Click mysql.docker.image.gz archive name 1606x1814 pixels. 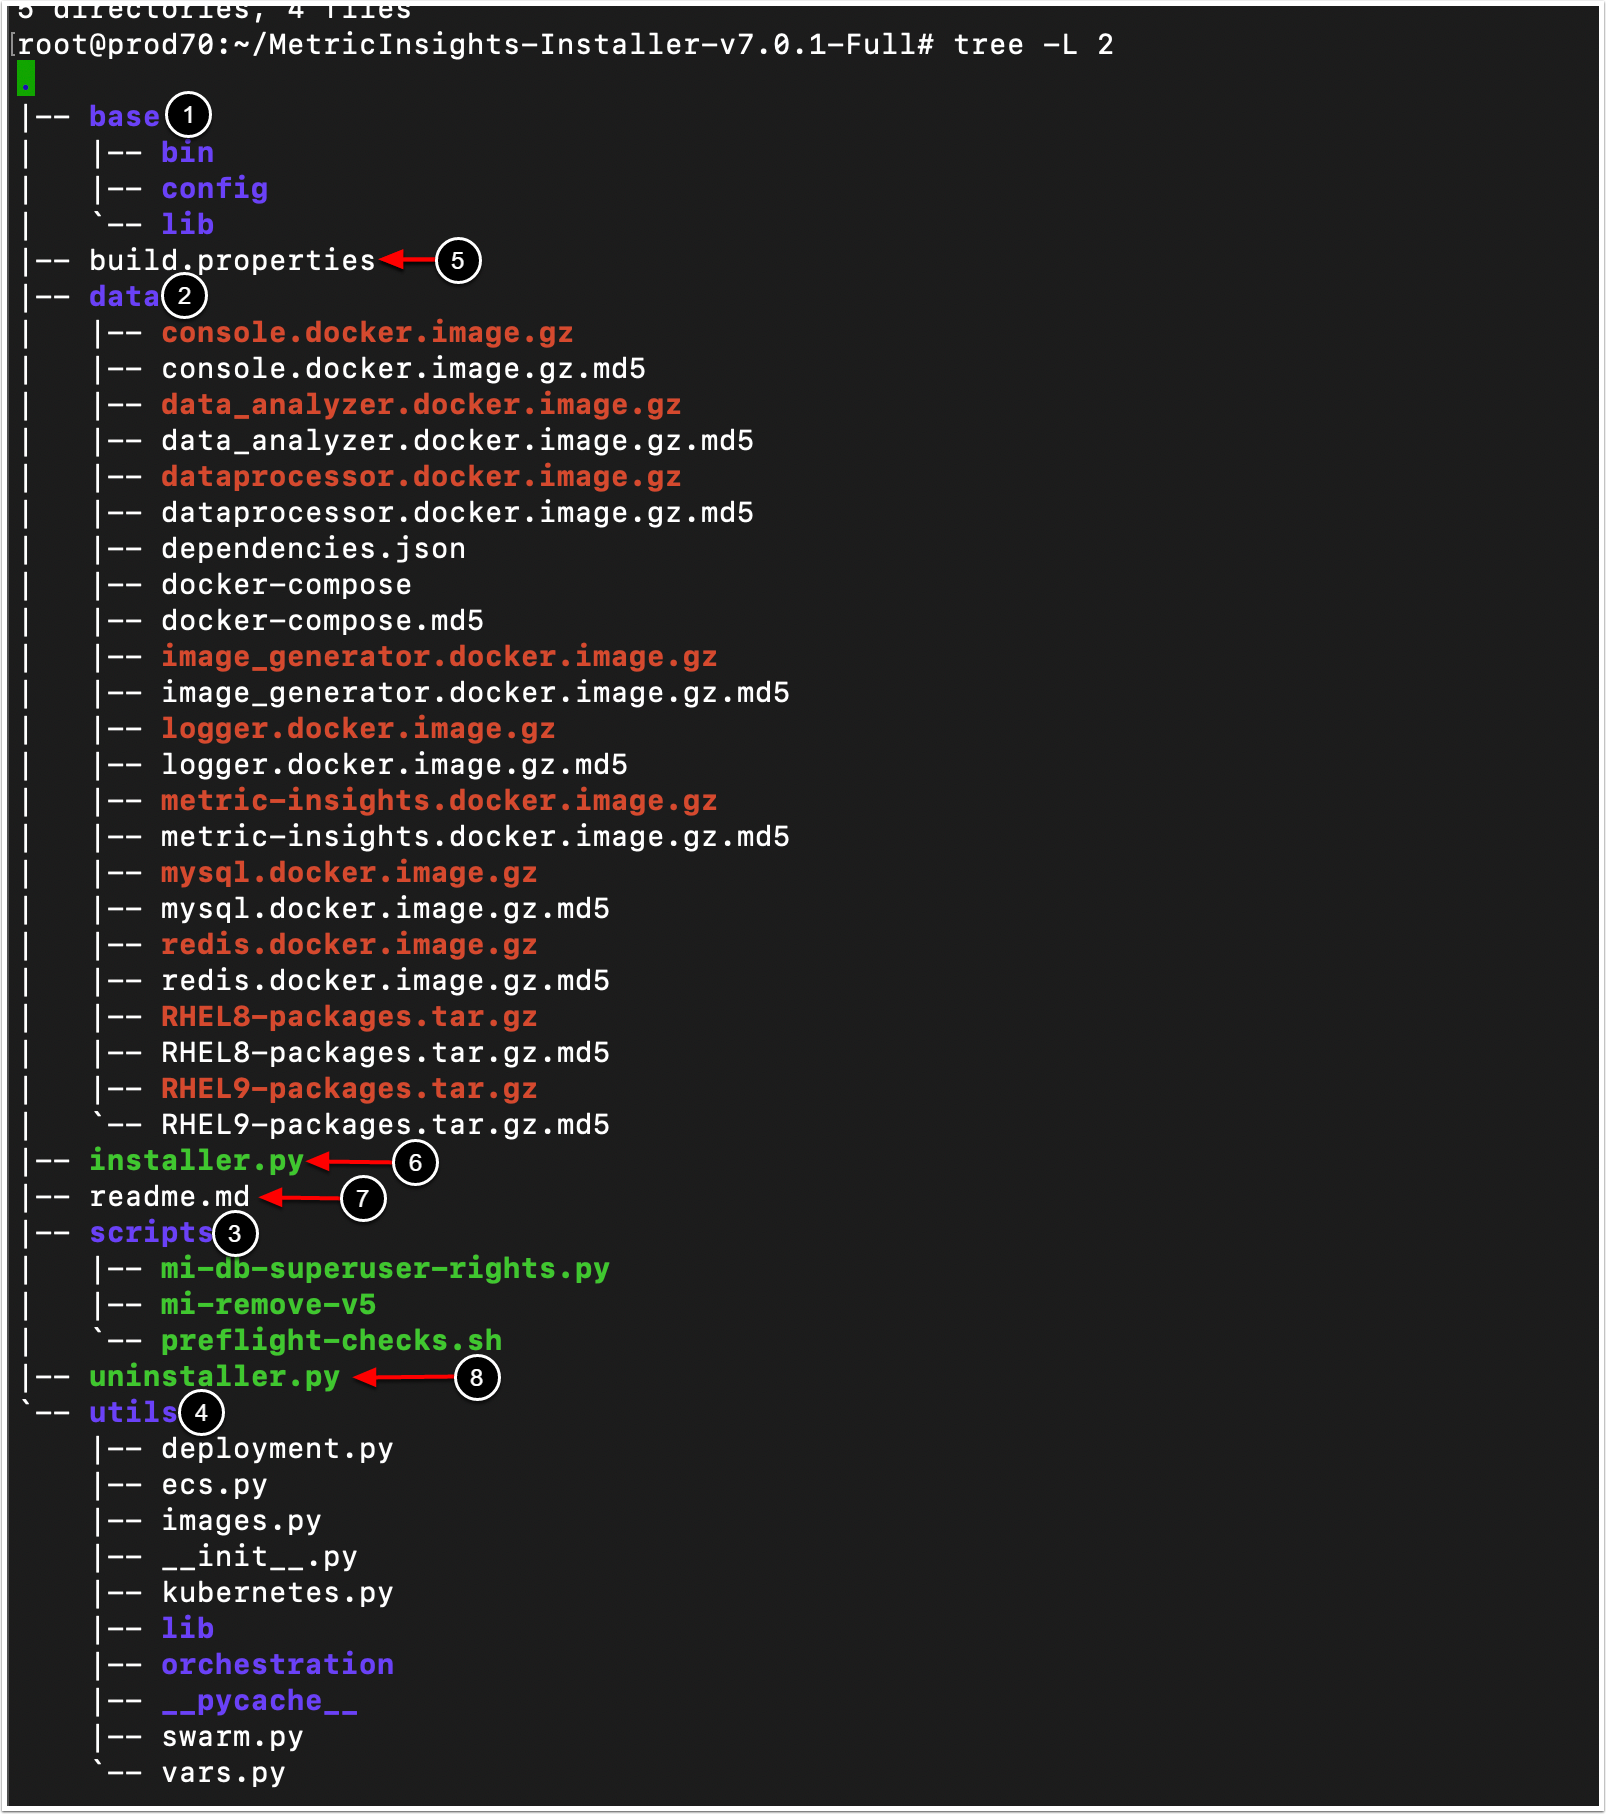[349, 873]
